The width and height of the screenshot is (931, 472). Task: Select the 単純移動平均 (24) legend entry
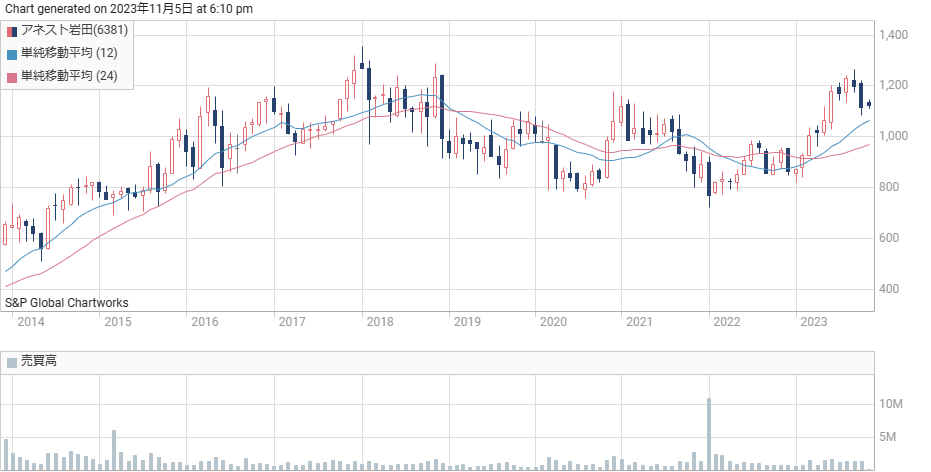pyautogui.click(x=69, y=75)
